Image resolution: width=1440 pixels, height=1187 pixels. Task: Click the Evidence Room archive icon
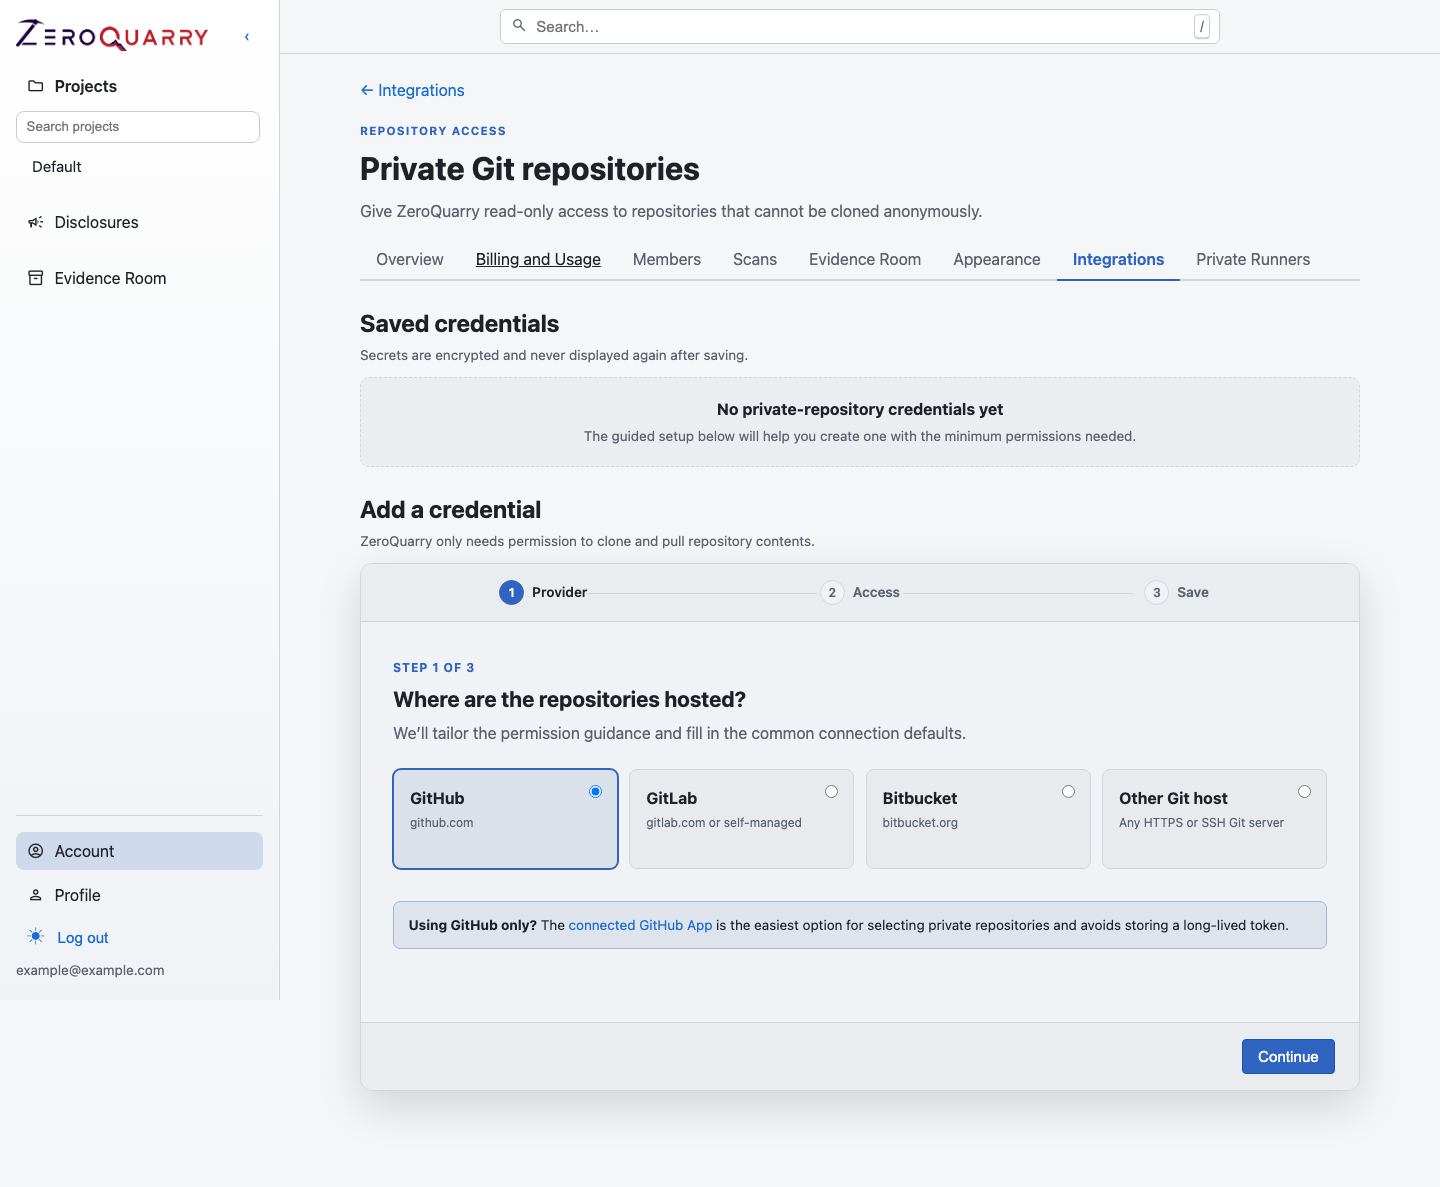pyautogui.click(x=36, y=278)
